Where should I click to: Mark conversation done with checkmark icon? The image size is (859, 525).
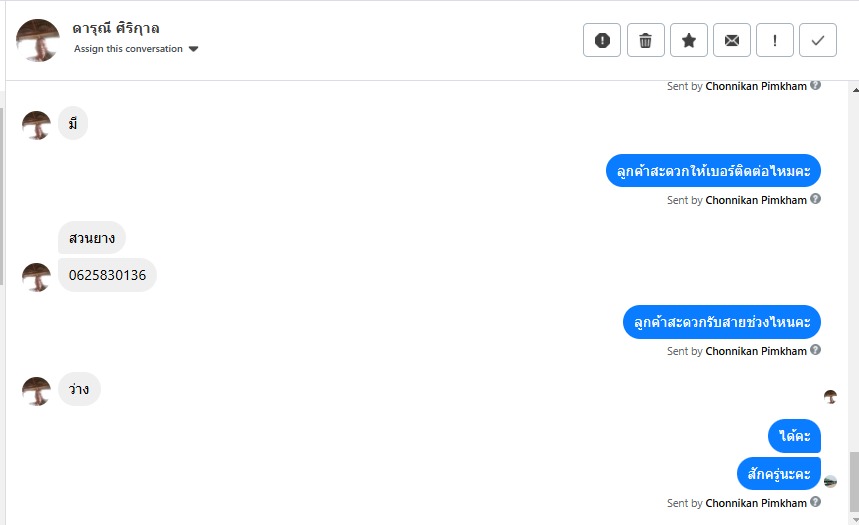pos(818,40)
